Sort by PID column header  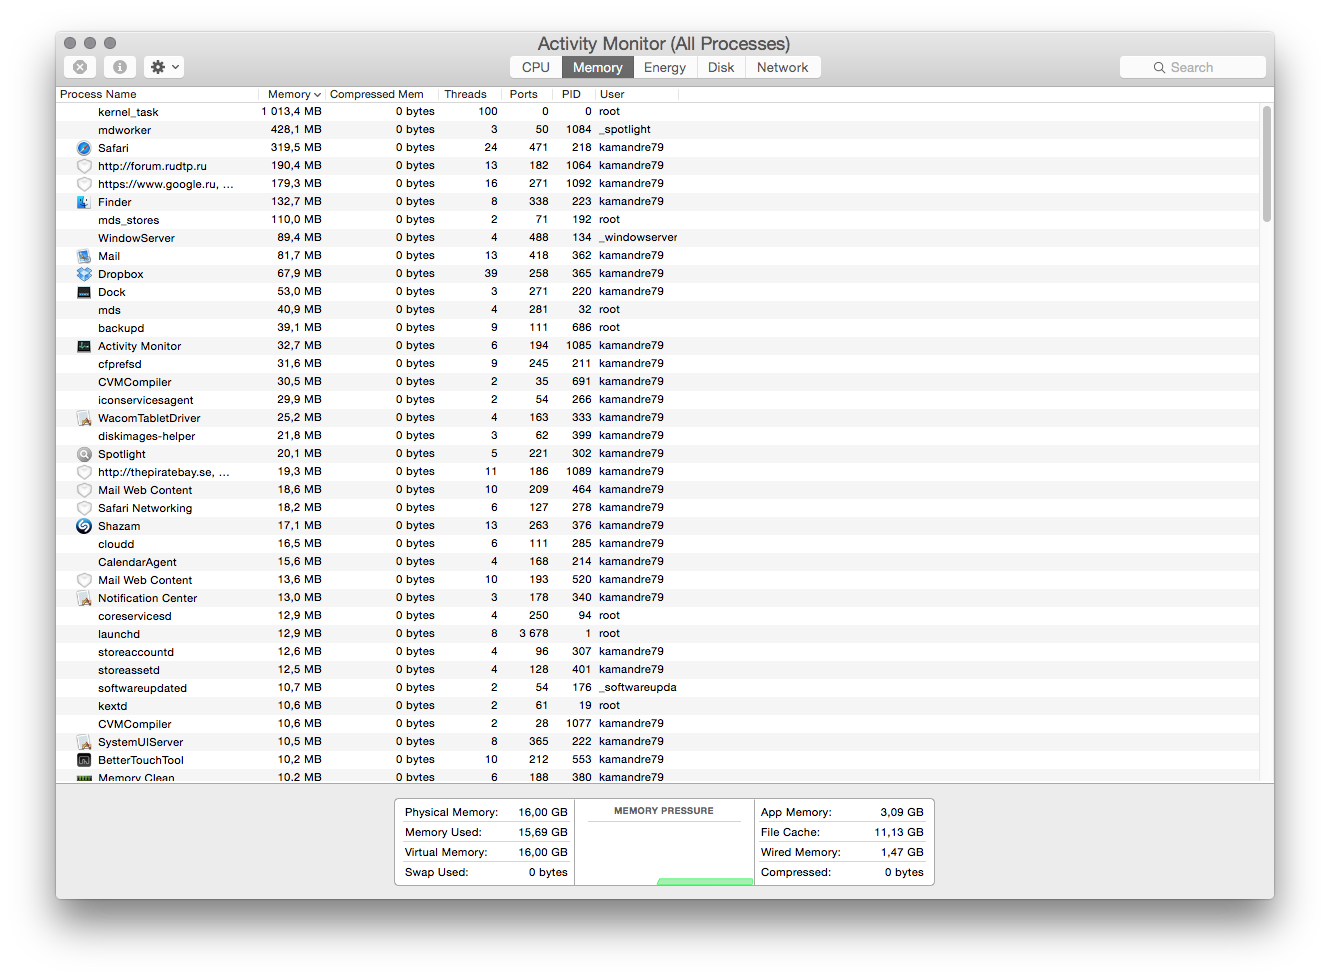coord(573,94)
